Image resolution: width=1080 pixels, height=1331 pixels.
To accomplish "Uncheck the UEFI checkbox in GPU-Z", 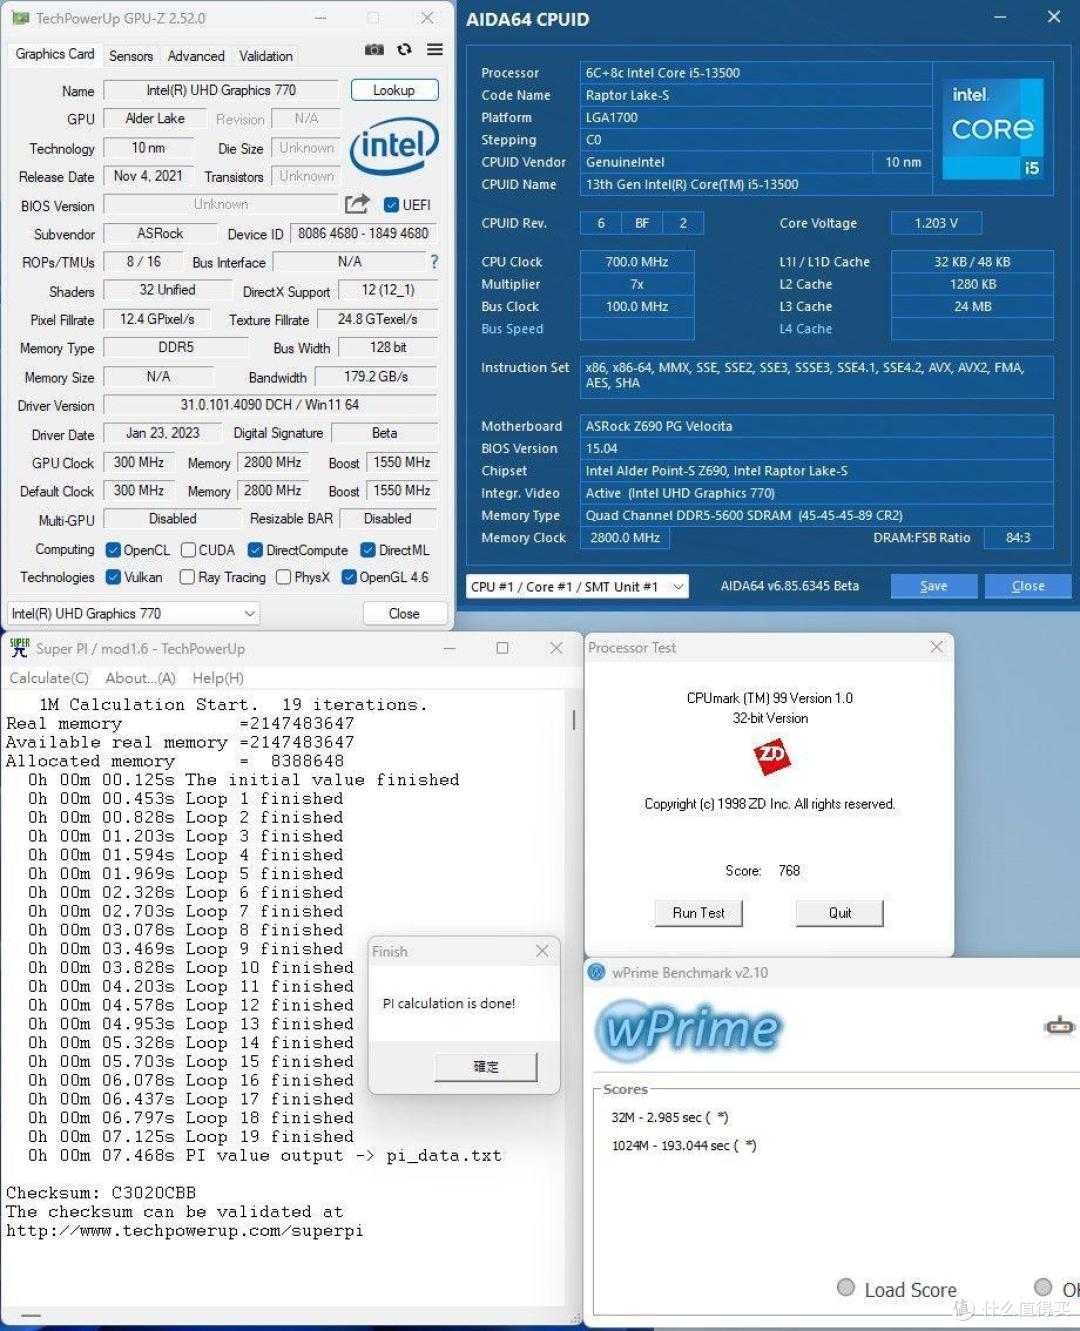I will tap(391, 204).
